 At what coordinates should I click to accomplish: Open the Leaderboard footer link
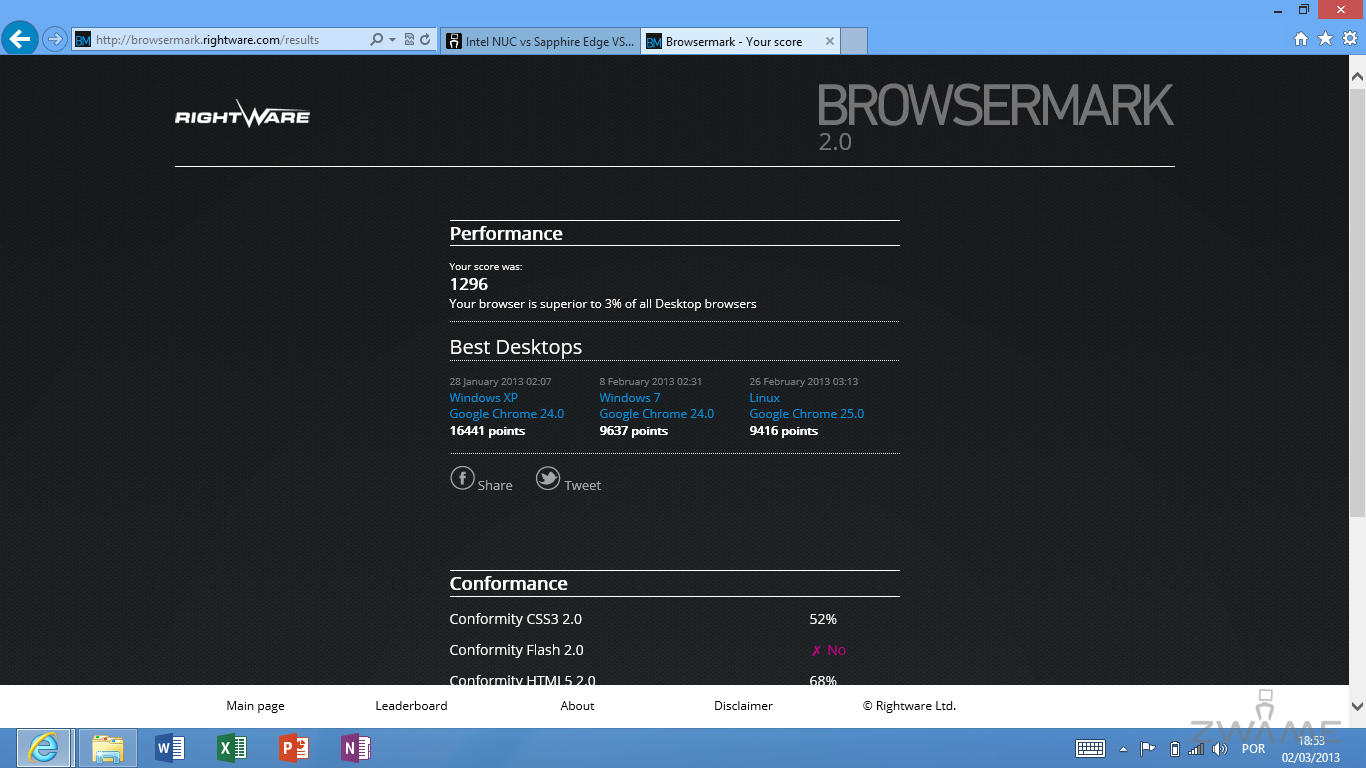[x=412, y=706]
